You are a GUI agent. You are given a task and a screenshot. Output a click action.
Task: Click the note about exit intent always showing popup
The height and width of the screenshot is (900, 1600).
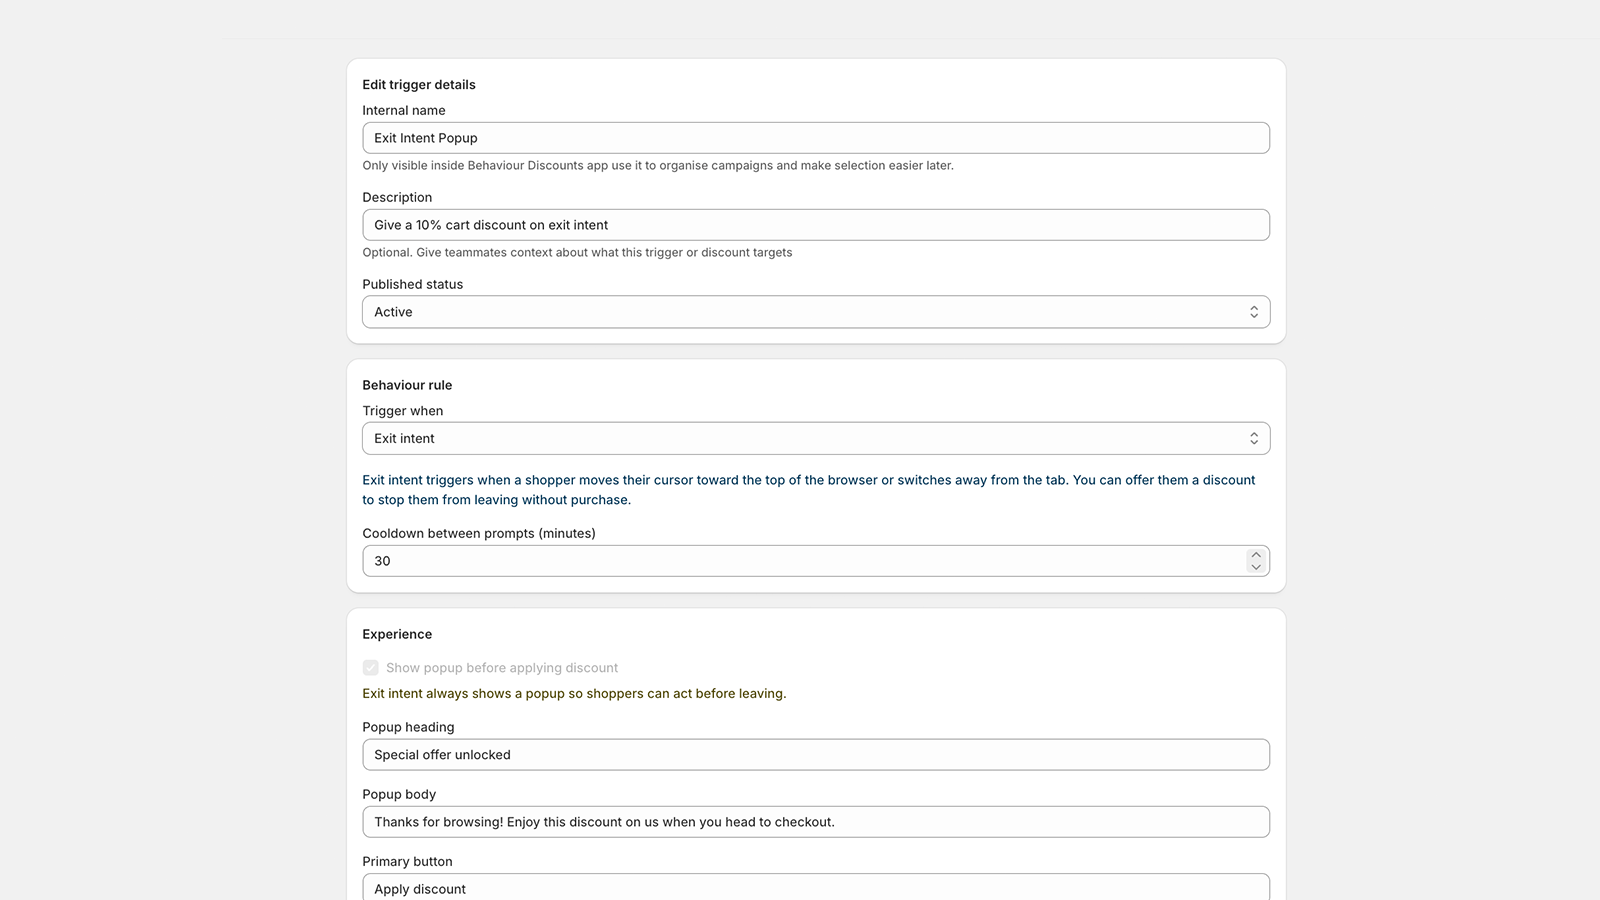click(574, 694)
